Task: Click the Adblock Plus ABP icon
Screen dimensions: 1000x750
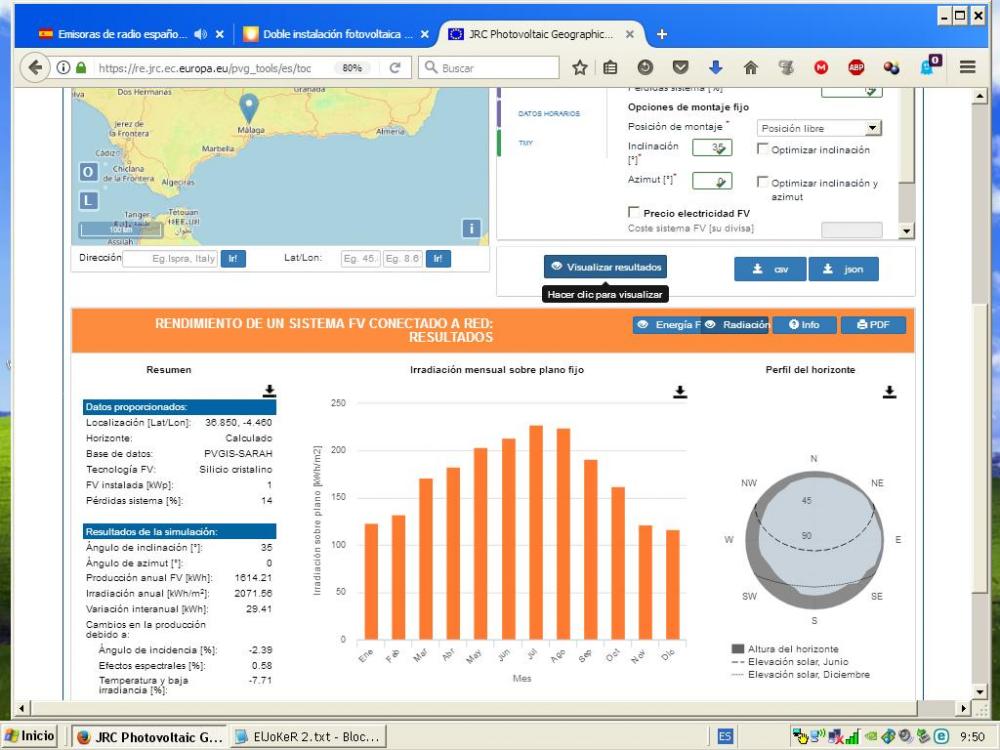Action: (856, 67)
